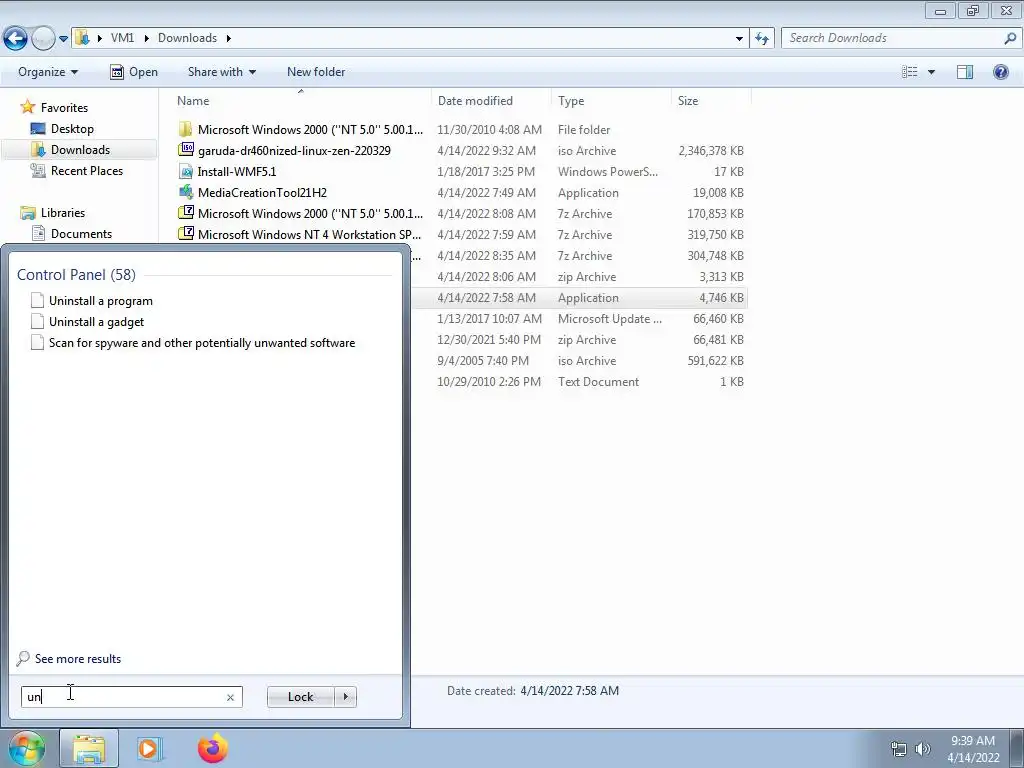Click the MediaCreationTool21H2 file name
Image resolution: width=1024 pixels, height=768 pixels.
[262, 193]
